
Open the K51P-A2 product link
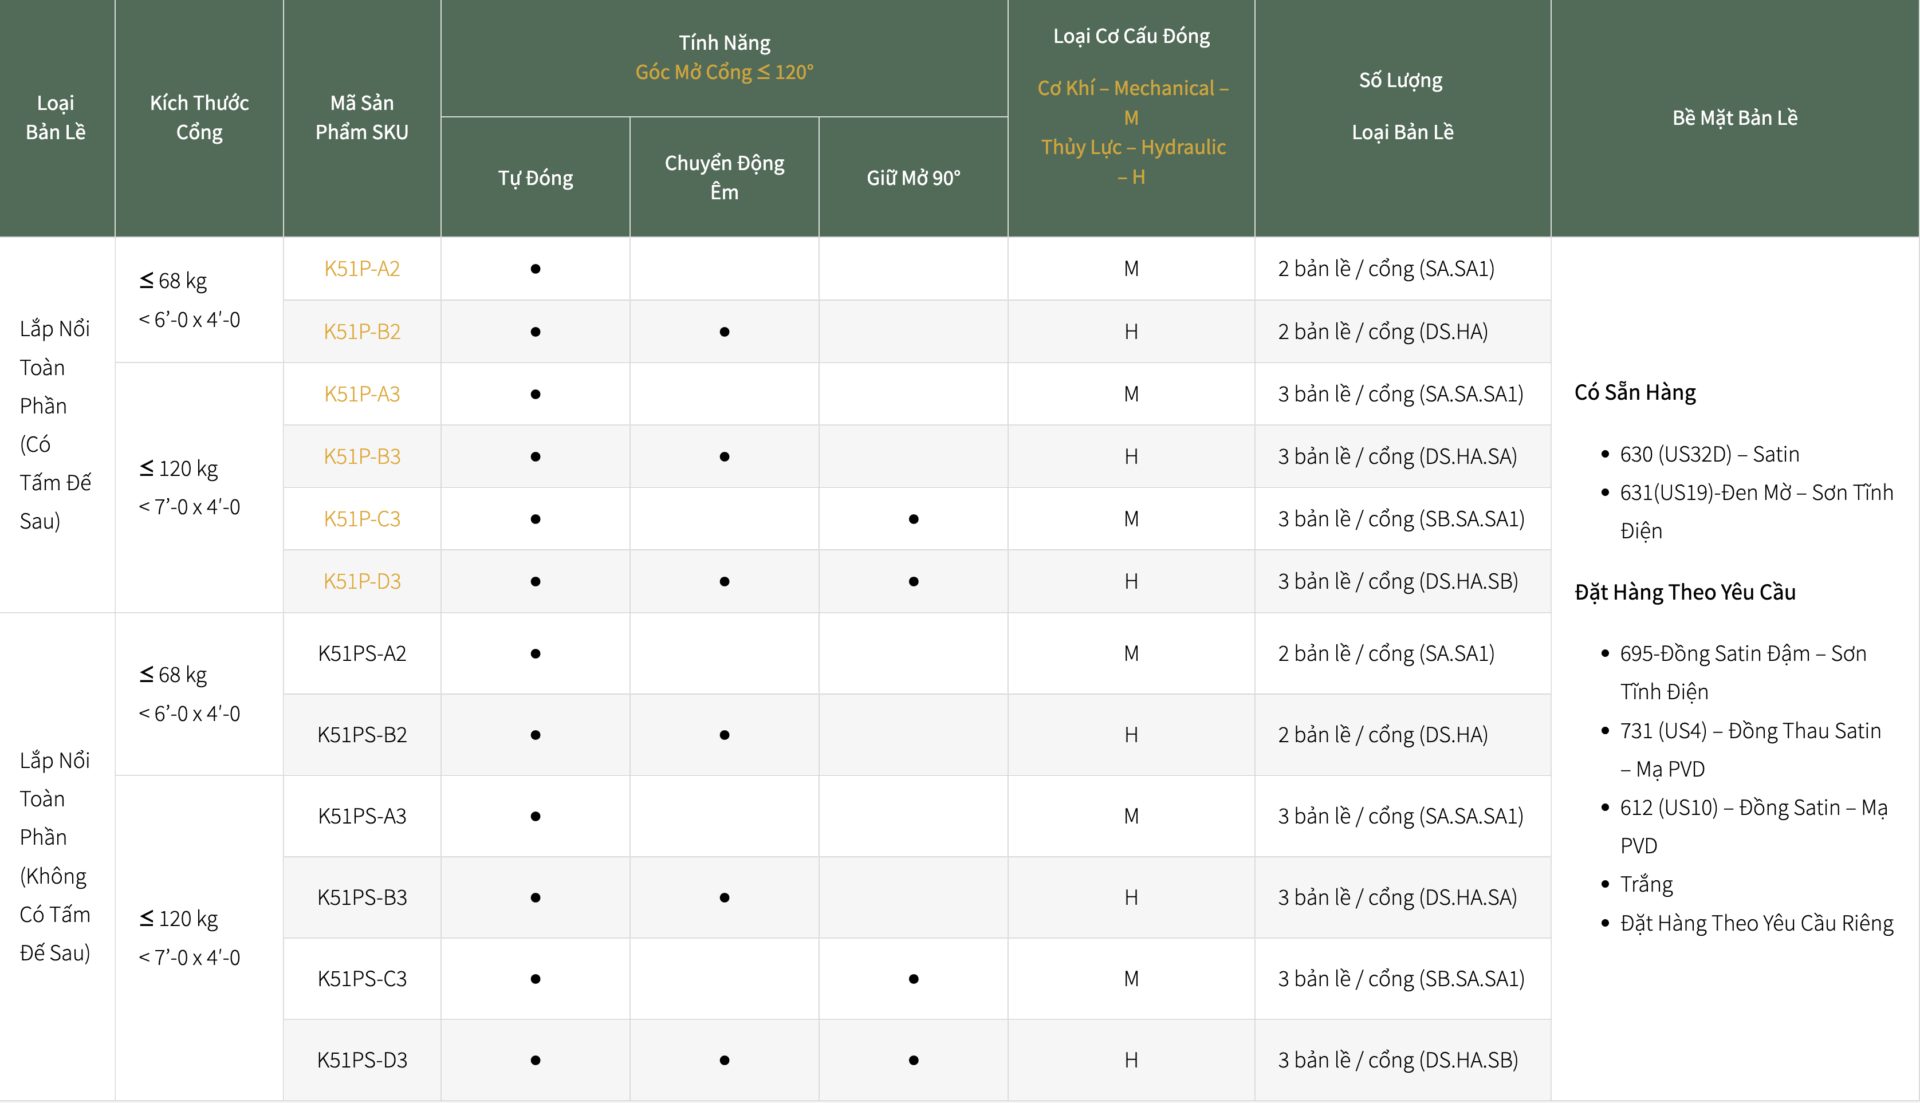(x=361, y=268)
